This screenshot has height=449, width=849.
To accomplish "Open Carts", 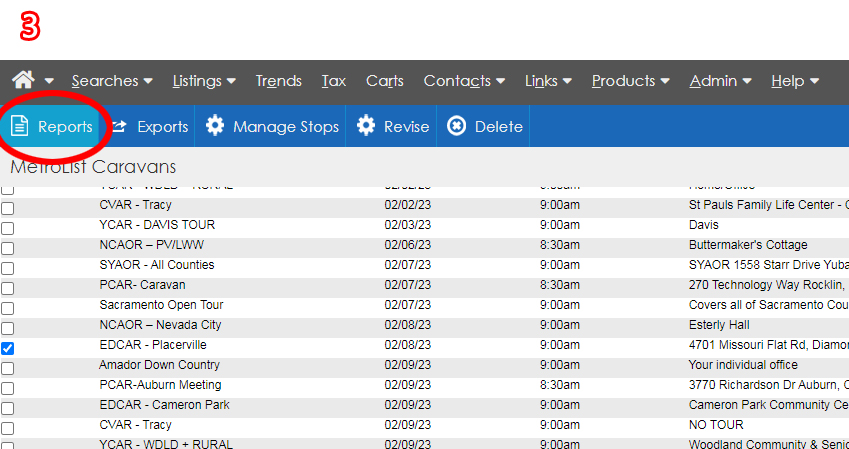I will click(385, 81).
